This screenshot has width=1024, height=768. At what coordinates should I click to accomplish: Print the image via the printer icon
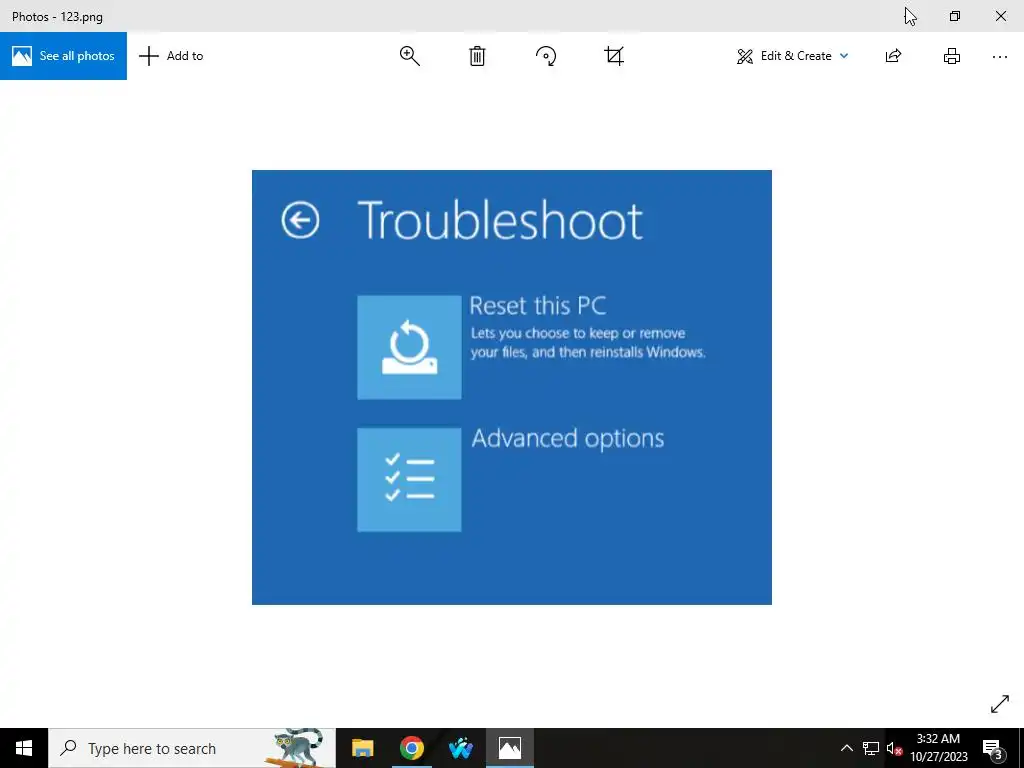click(x=952, y=56)
